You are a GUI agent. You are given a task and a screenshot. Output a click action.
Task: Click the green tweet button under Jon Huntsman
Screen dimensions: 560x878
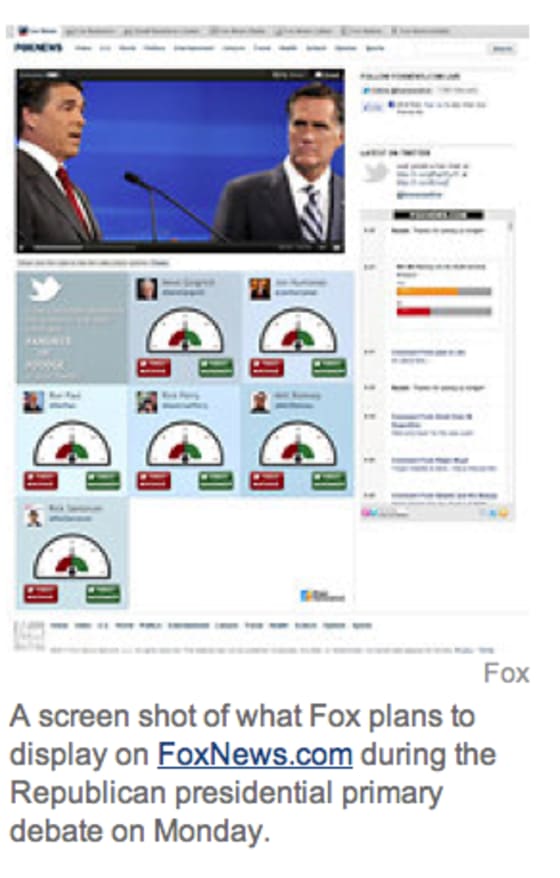point(329,367)
